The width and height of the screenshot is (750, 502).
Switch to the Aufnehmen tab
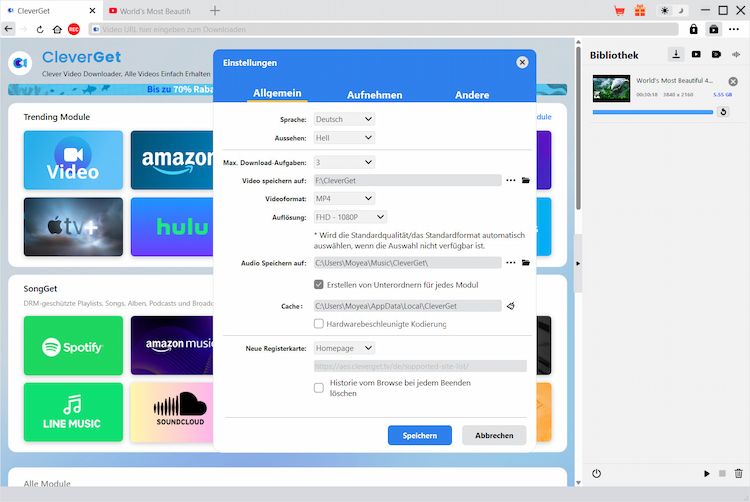tap(374, 95)
